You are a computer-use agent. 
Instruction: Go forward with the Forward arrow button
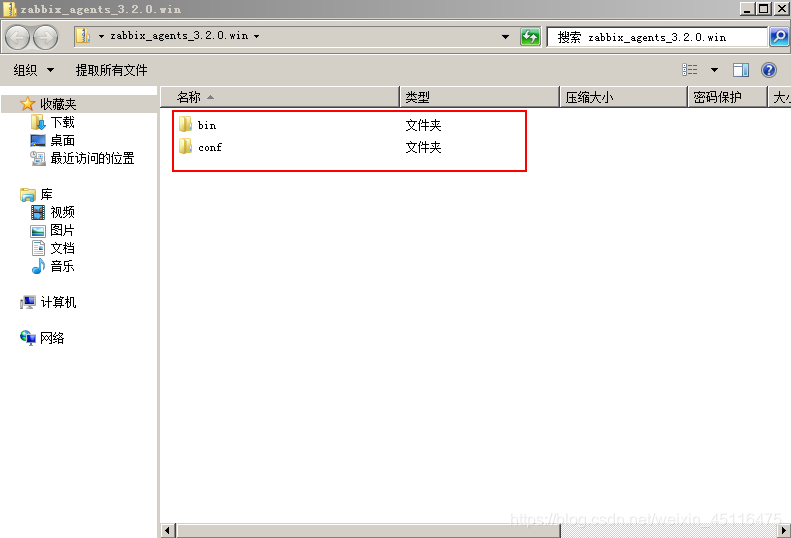46,38
